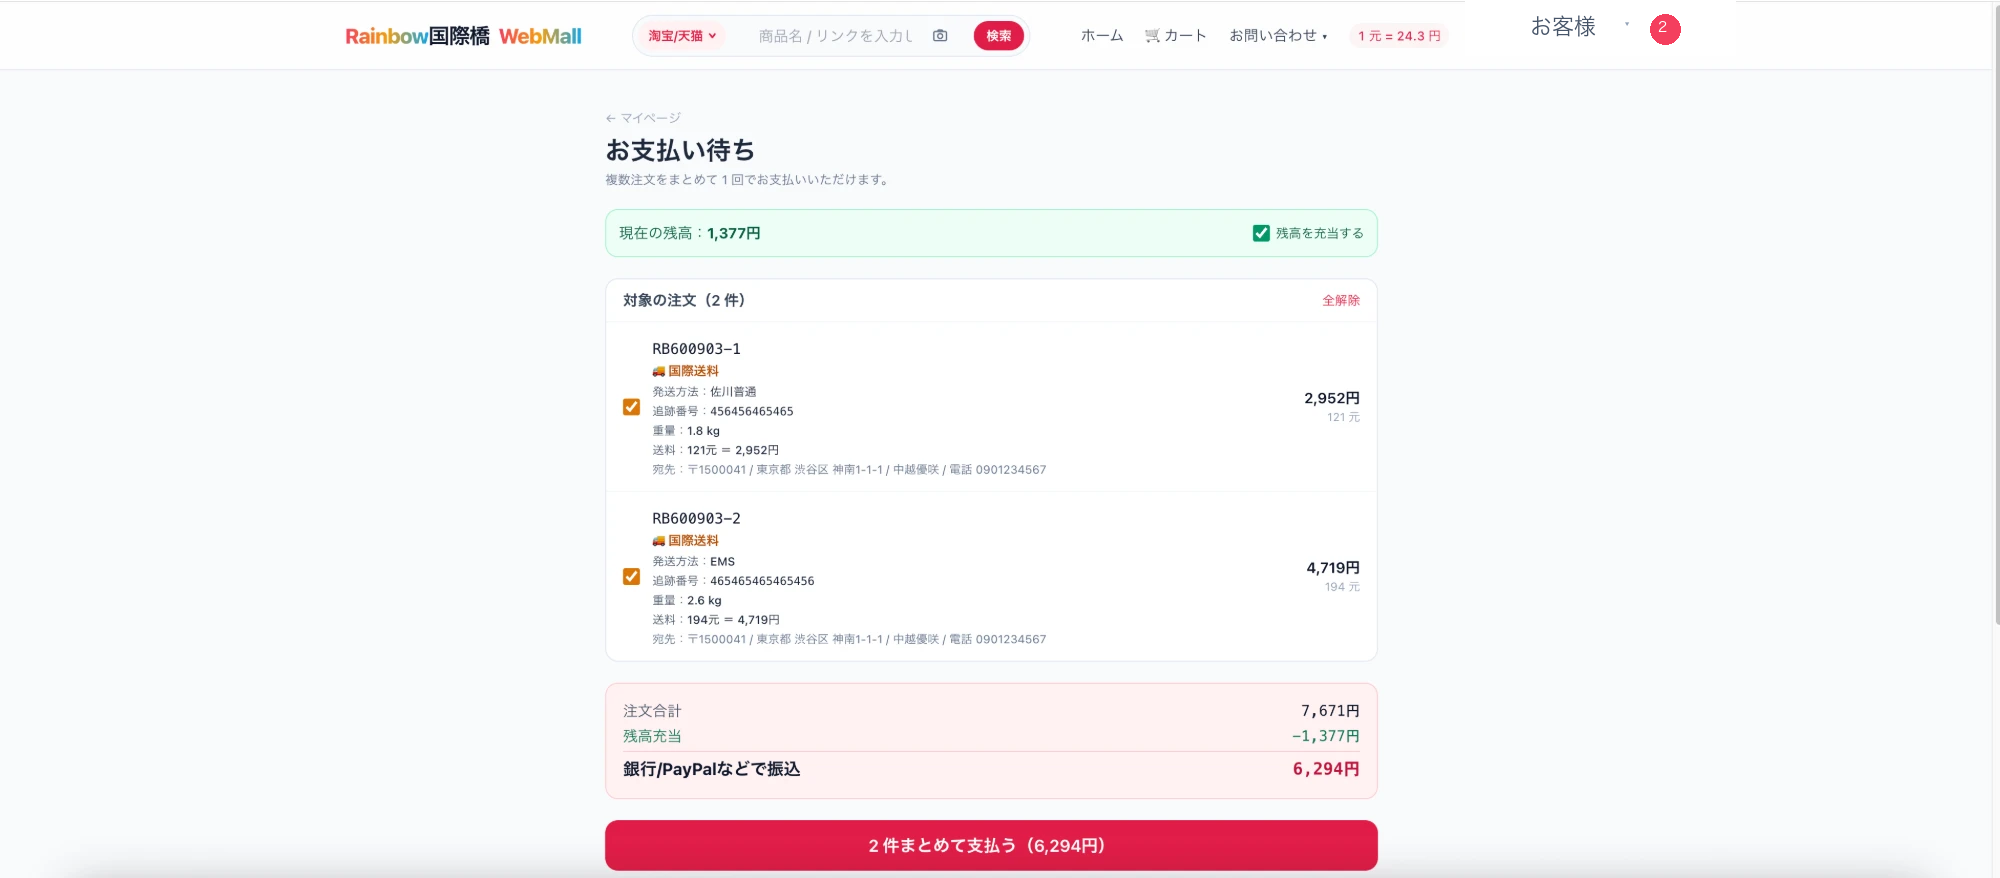Open the カート menu item
Image resolution: width=2000 pixels, height=878 pixels.
pyautogui.click(x=1176, y=36)
